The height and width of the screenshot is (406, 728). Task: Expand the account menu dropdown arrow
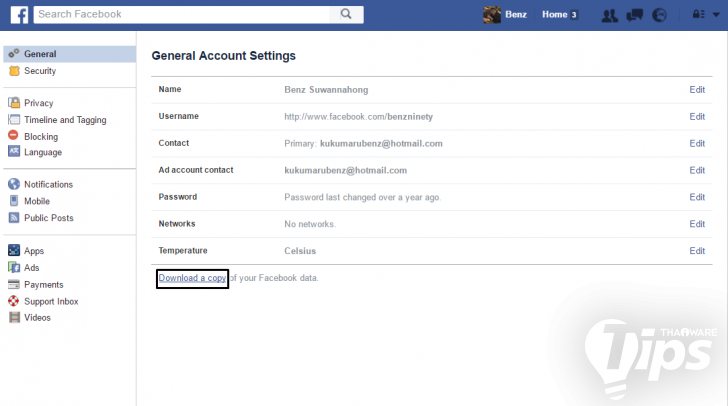click(x=714, y=15)
